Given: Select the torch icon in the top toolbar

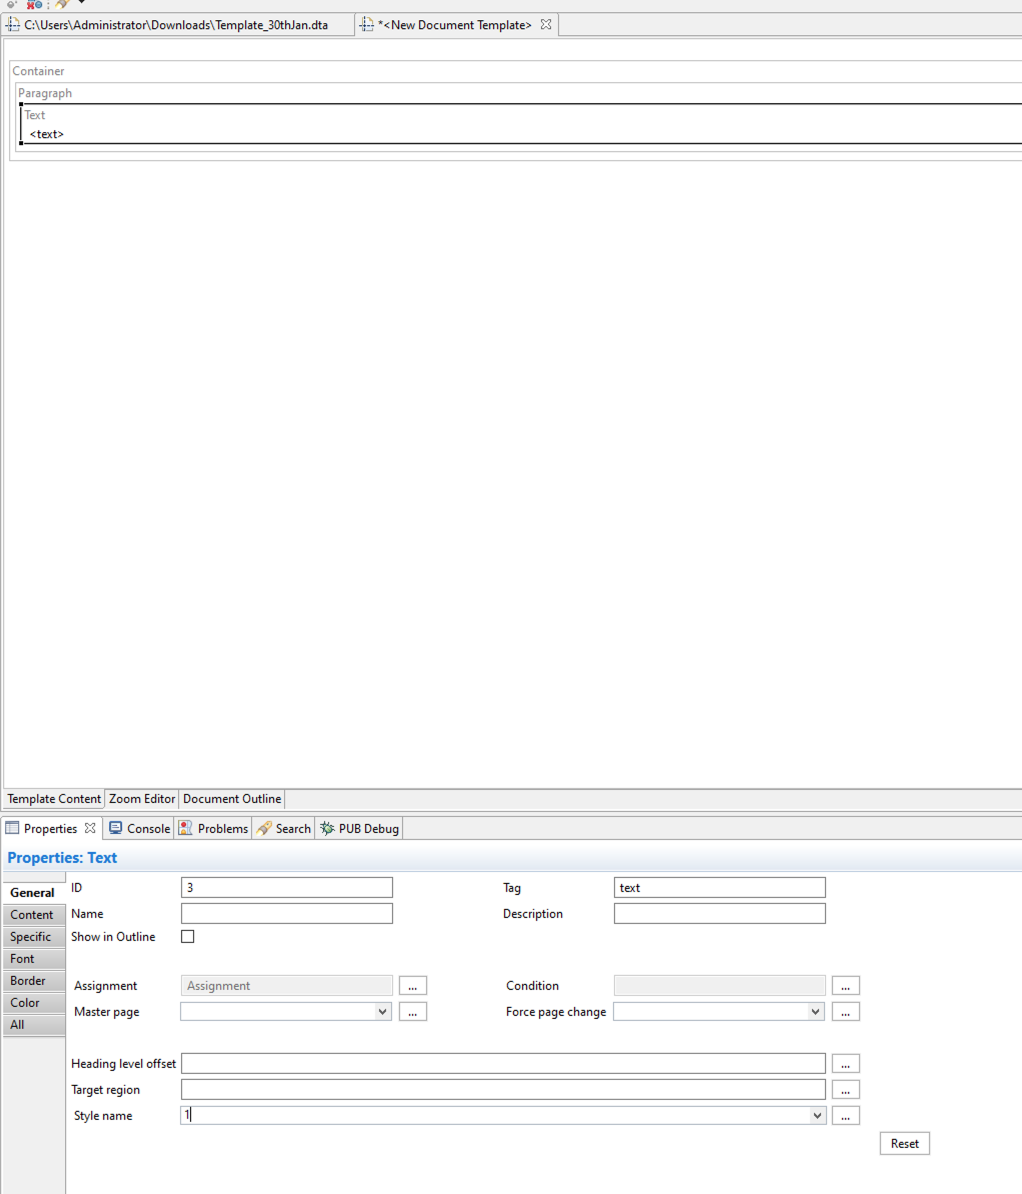Looking at the screenshot, I should click(60, 5).
